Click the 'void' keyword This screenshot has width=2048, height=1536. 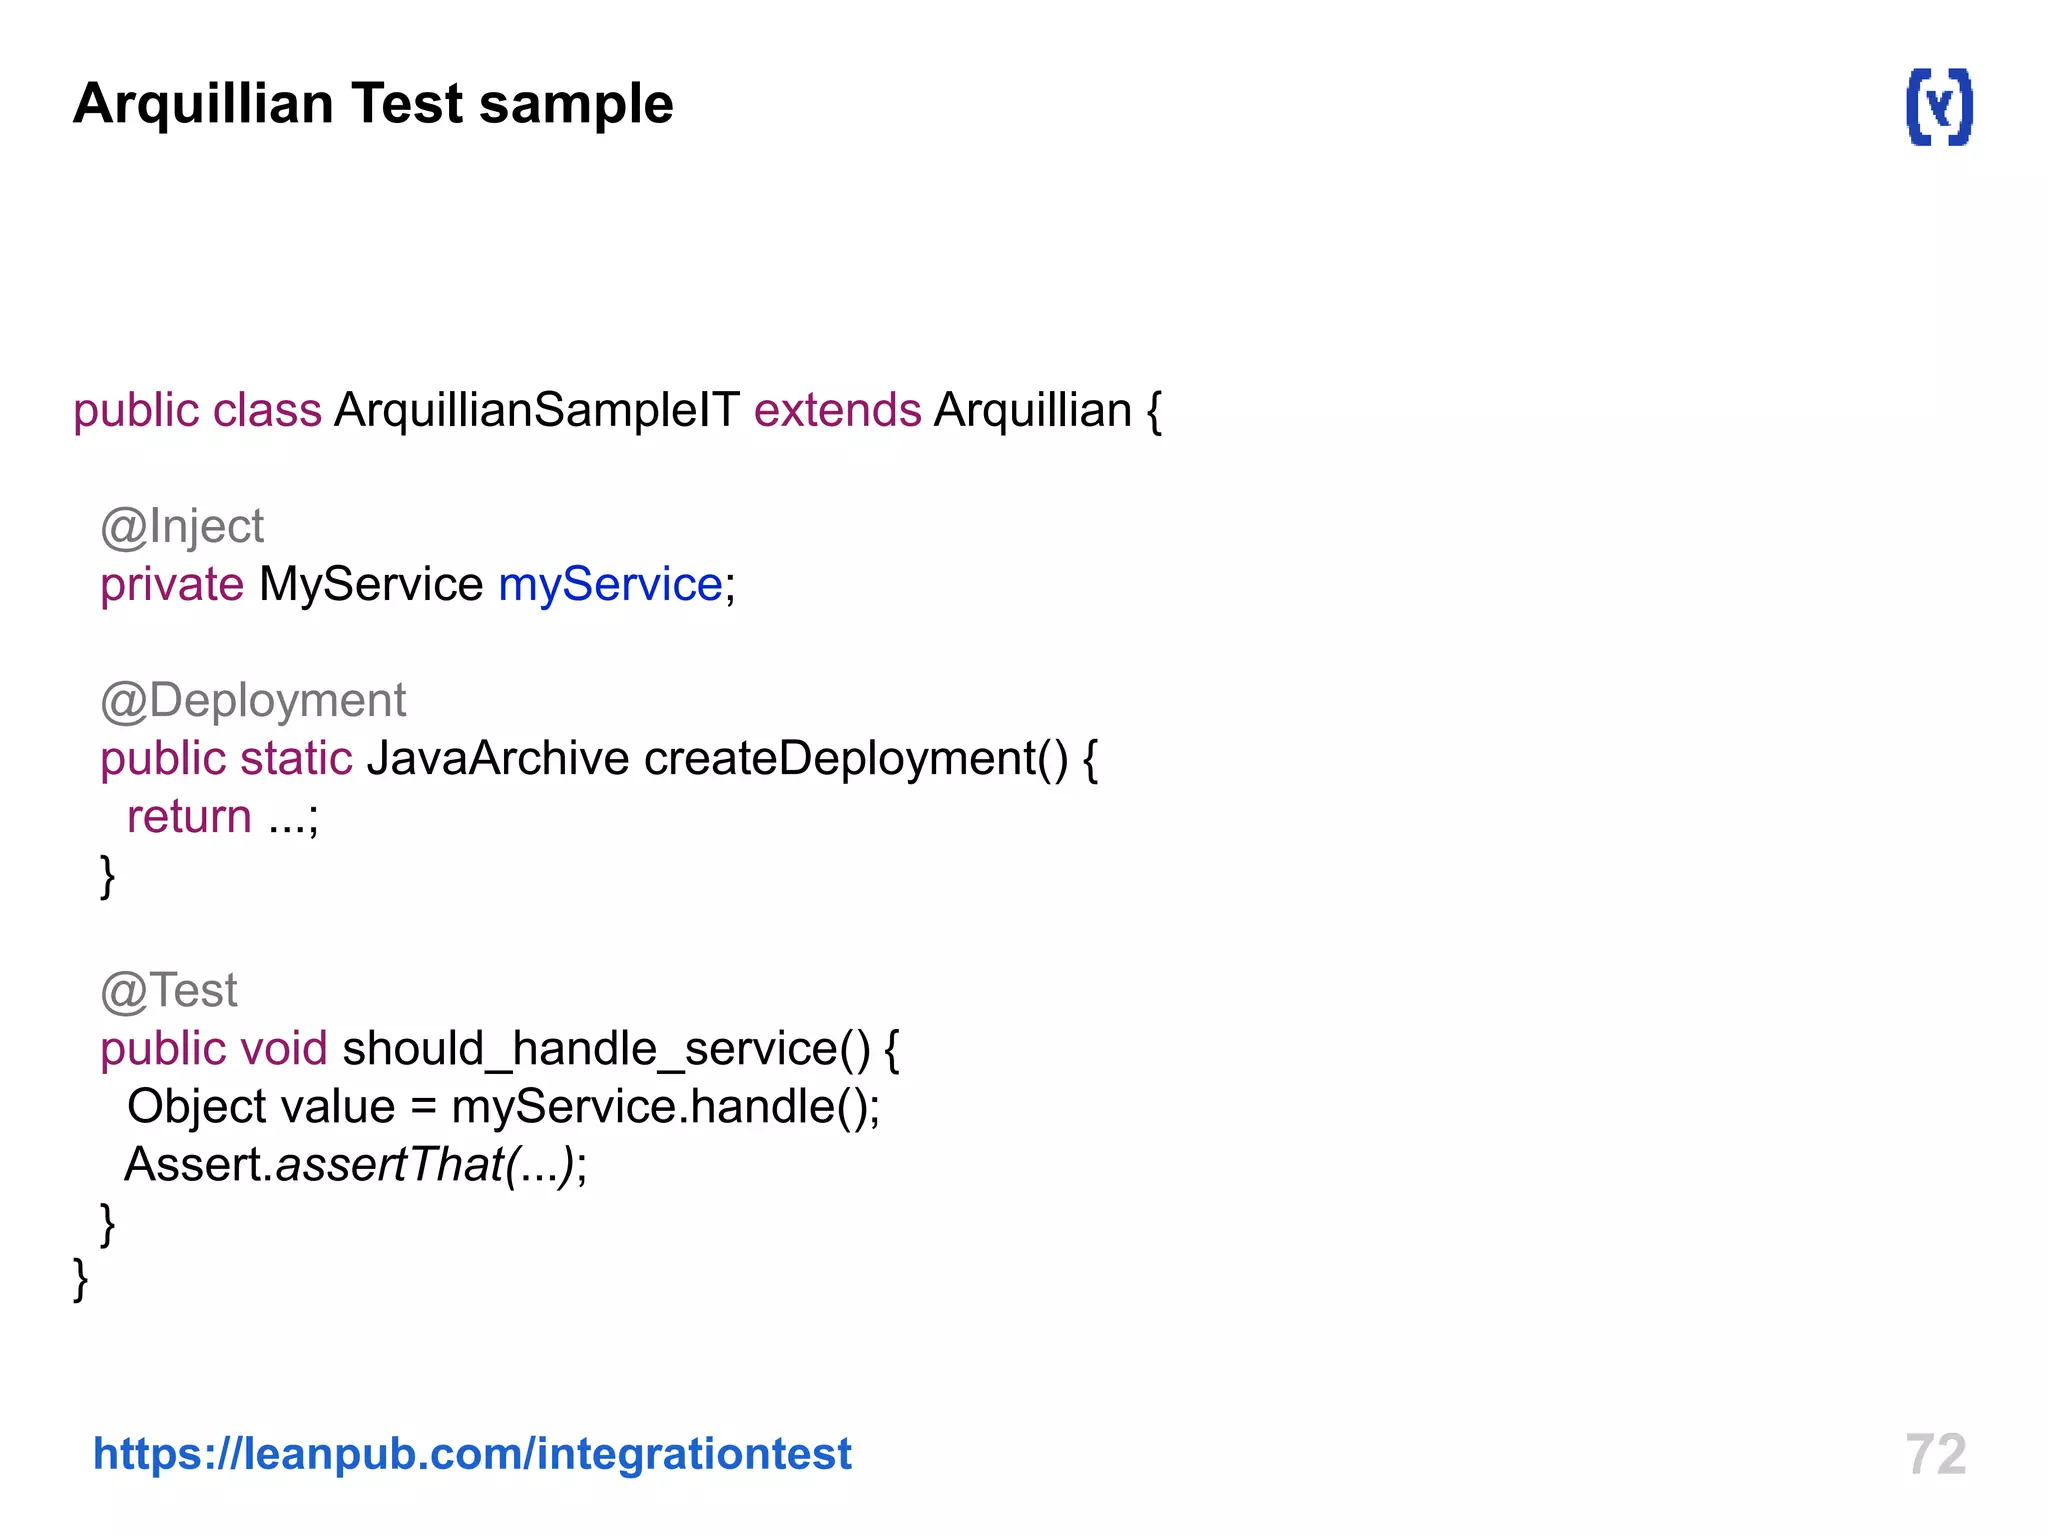(x=284, y=1049)
